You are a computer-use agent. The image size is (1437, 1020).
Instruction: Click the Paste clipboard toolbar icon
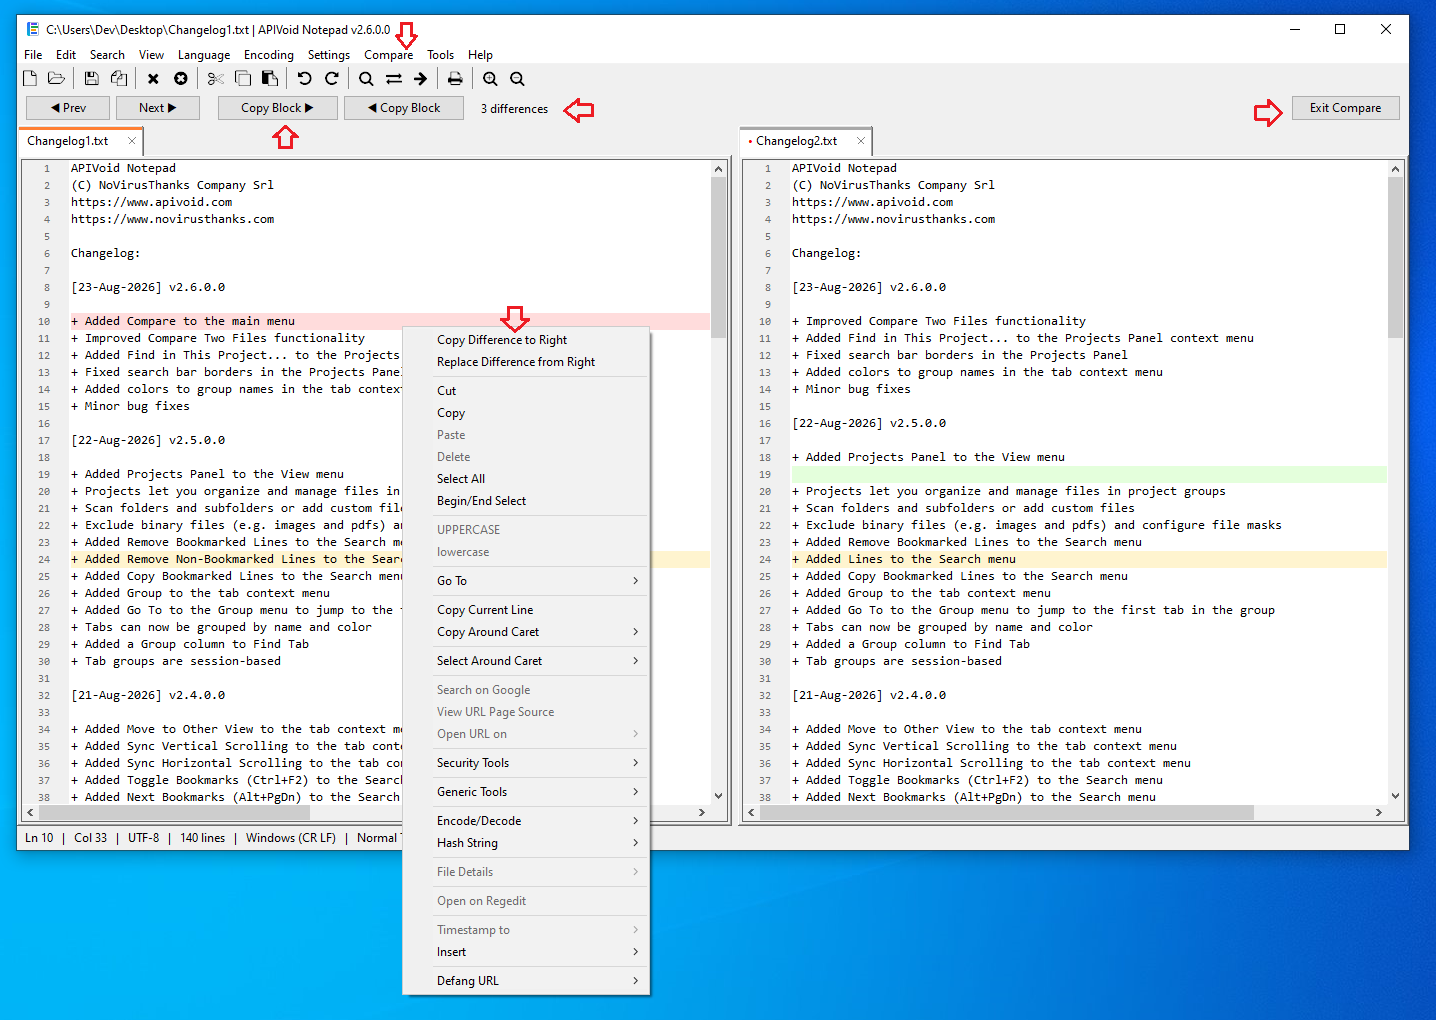(x=270, y=78)
